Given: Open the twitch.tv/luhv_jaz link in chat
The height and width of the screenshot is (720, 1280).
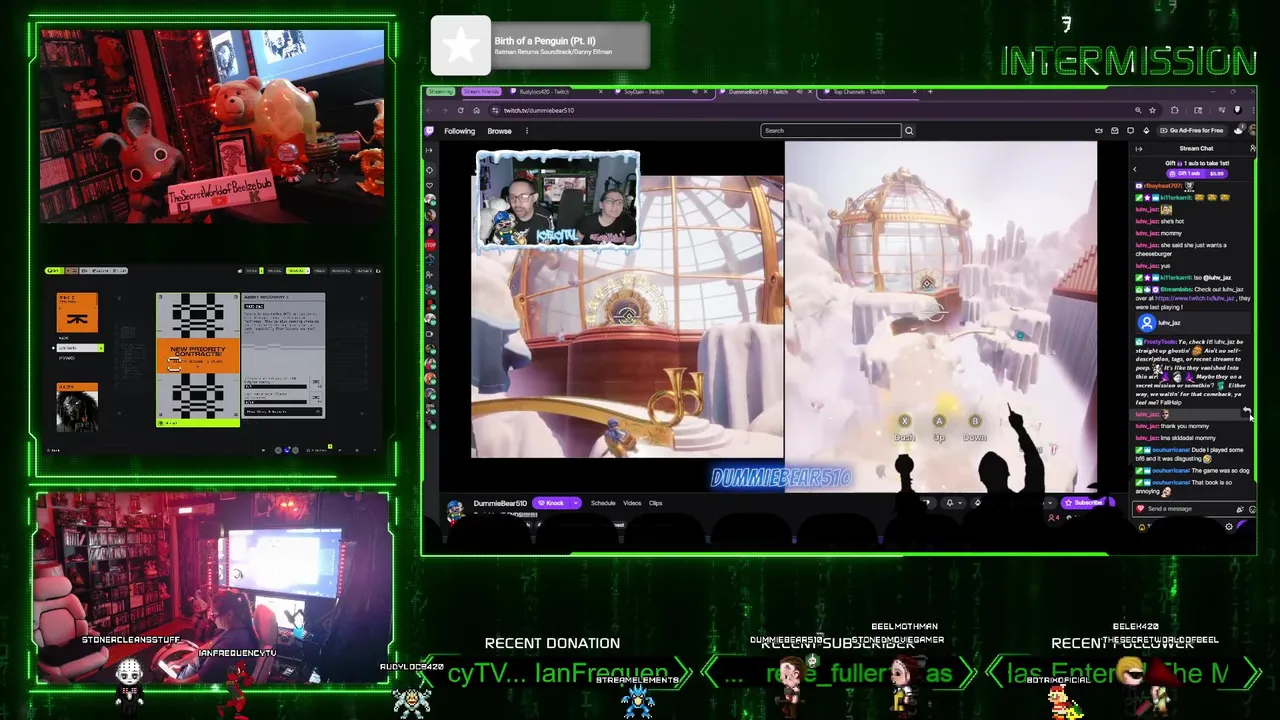Looking at the screenshot, I should 1193,298.
